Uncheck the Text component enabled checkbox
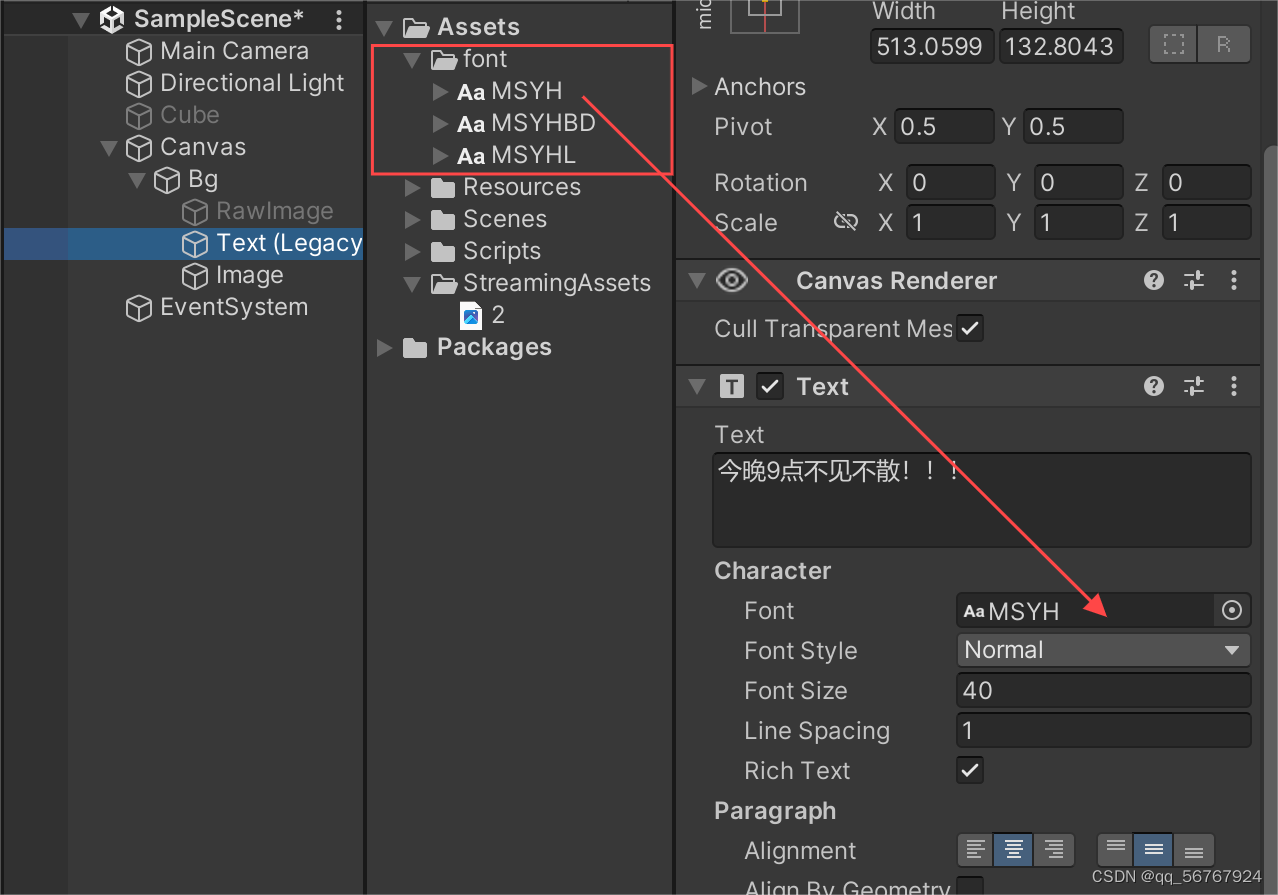The height and width of the screenshot is (895, 1278). (769, 386)
